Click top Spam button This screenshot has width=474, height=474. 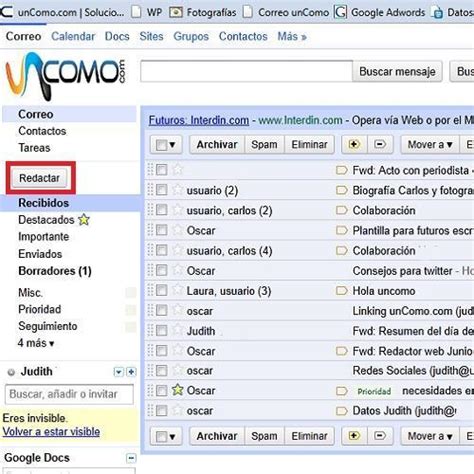point(264,144)
